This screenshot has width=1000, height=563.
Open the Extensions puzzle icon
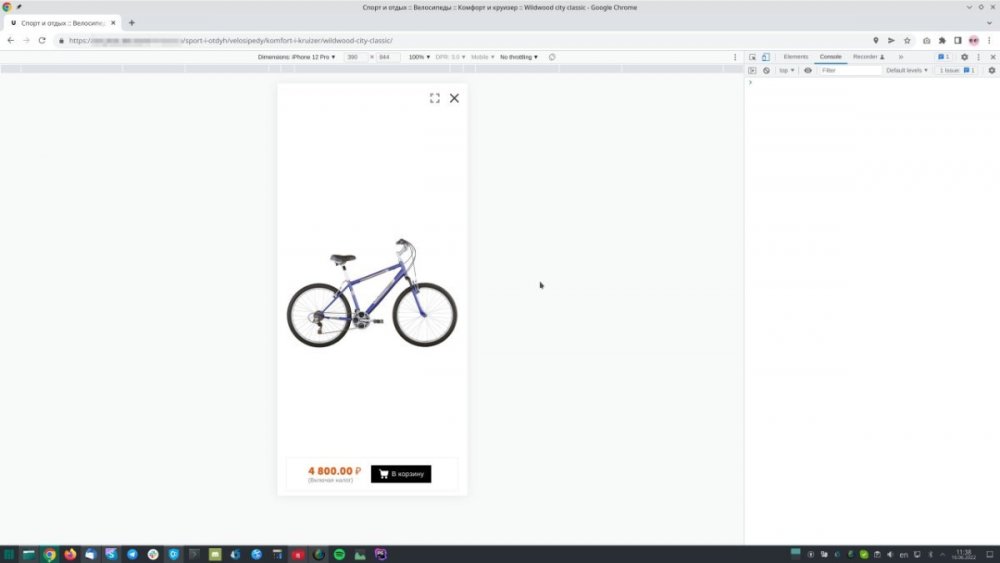tap(942, 41)
